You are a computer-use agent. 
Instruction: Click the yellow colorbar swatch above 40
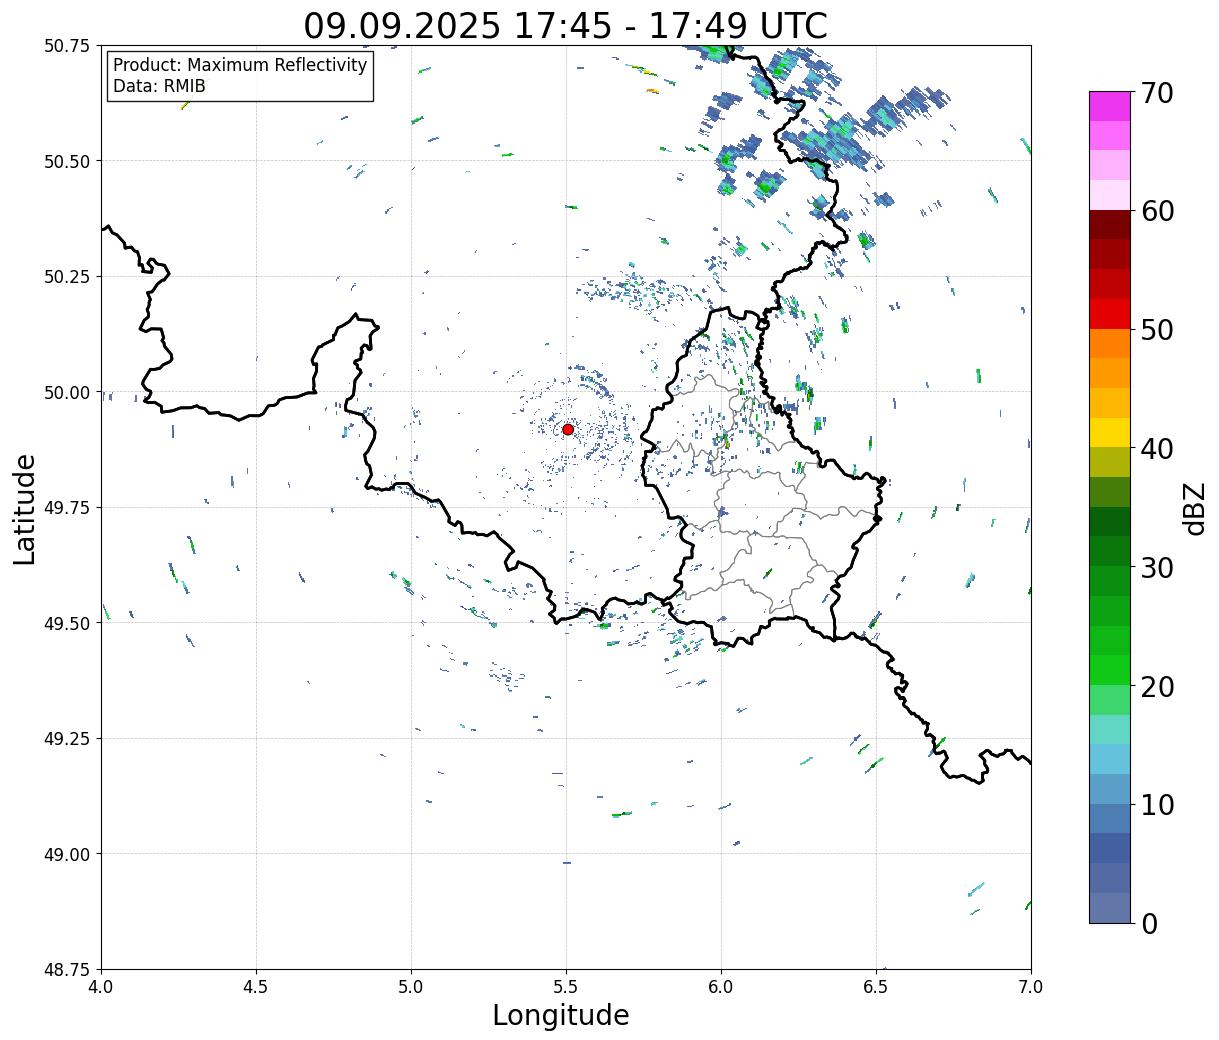1110,432
